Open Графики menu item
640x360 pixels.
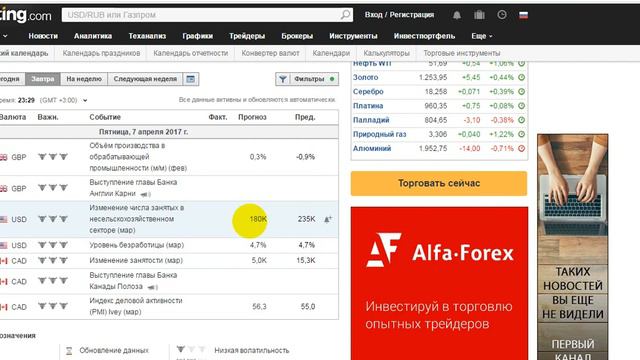(198, 36)
